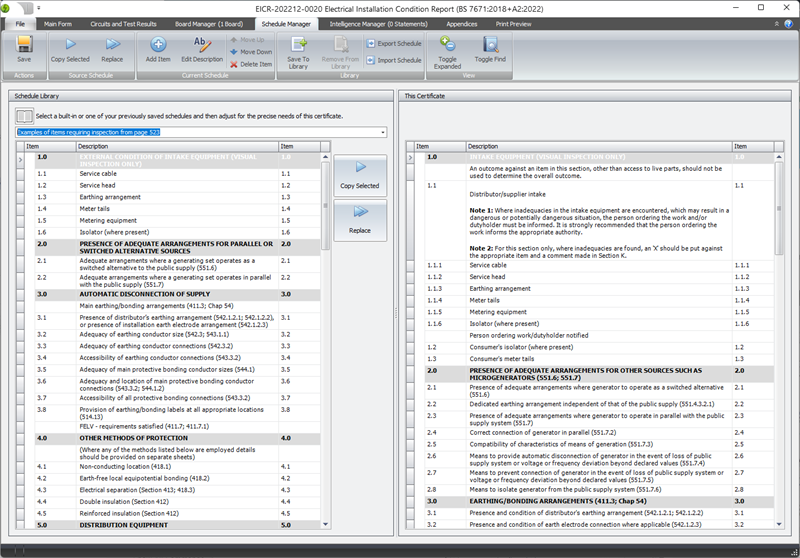Open the Print Preview tab
This screenshot has height=558, width=800.
pyautogui.click(x=513, y=23)
